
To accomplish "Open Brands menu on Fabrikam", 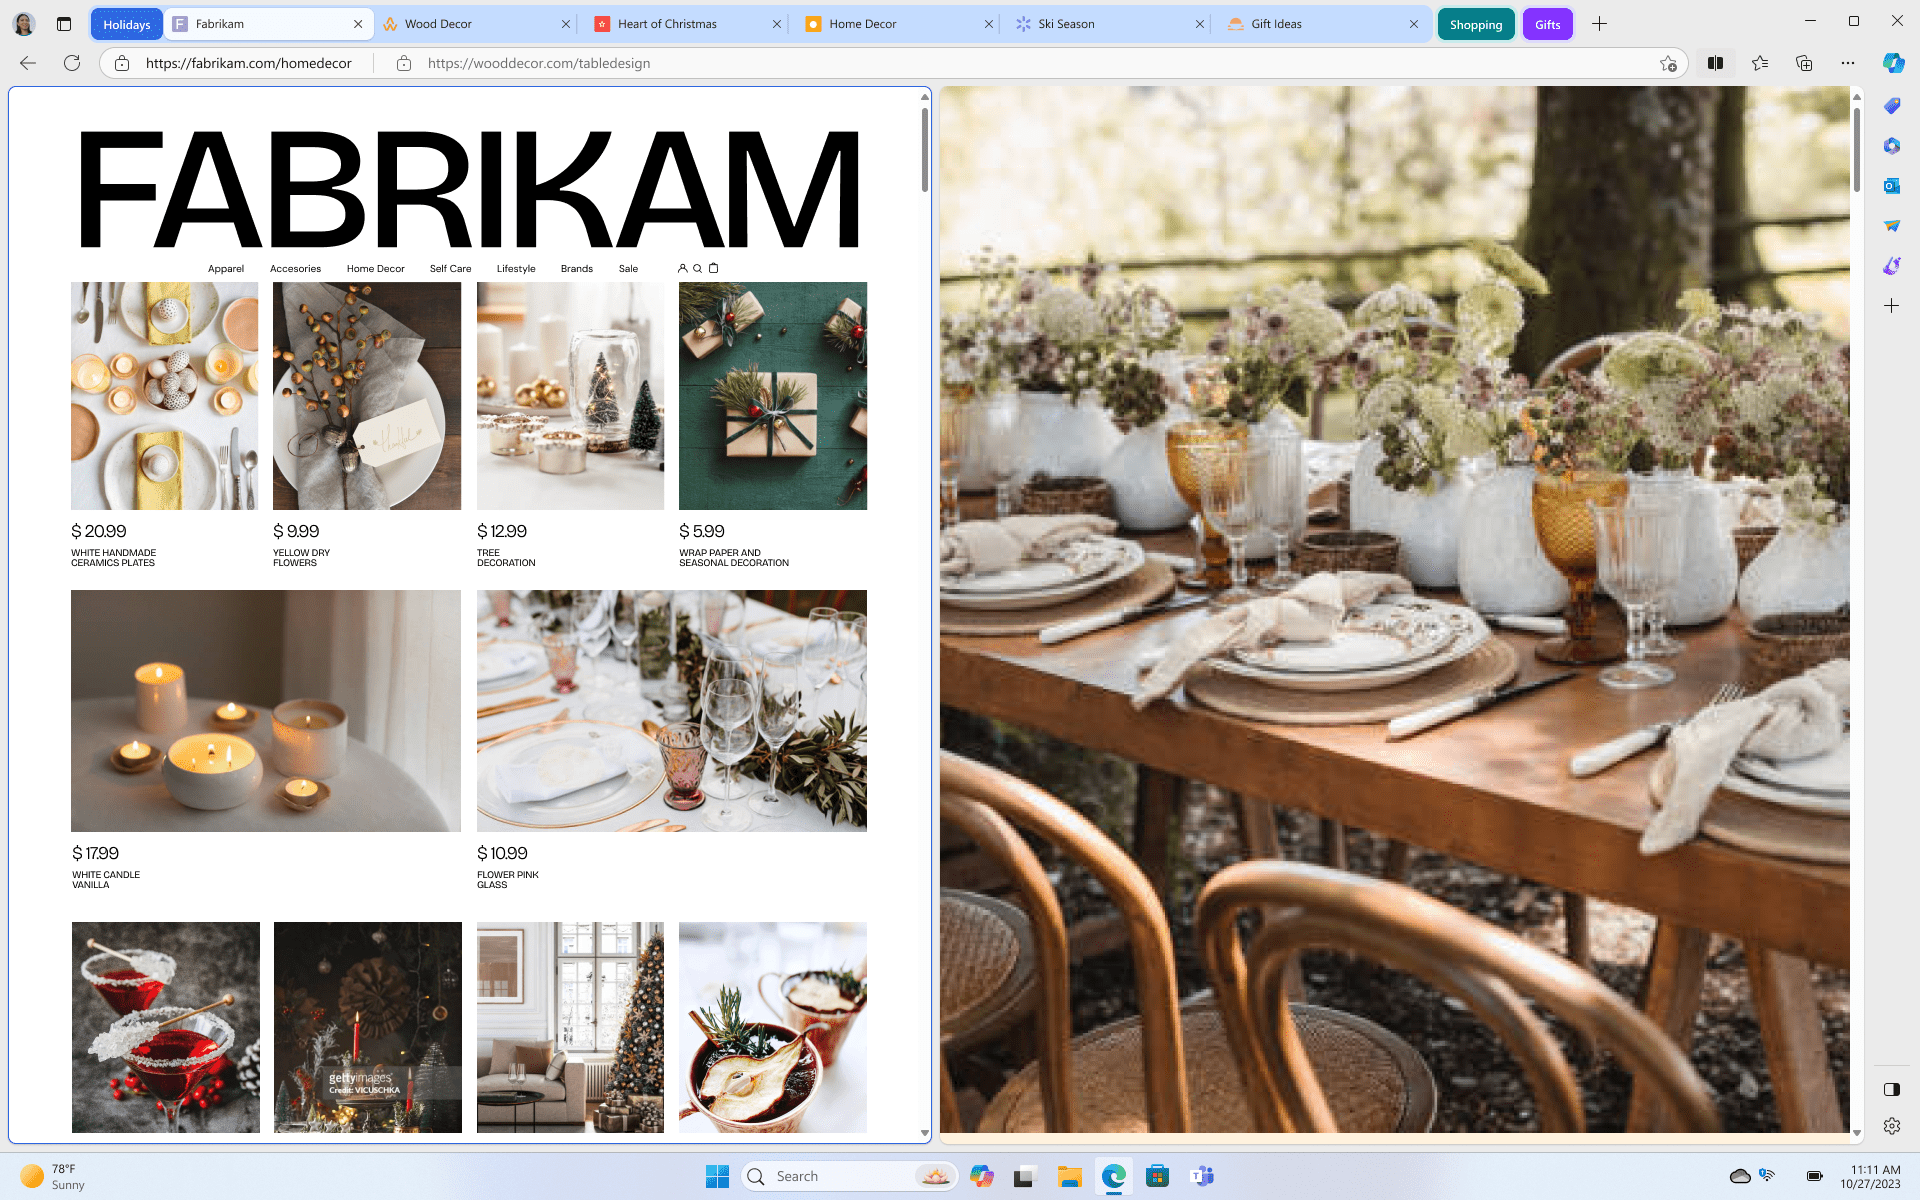I will pos(577,268).
